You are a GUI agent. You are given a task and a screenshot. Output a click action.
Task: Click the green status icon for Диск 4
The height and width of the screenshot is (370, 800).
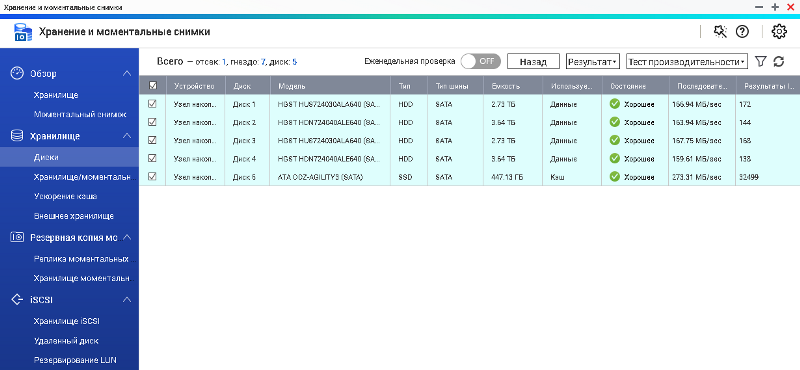615,159
